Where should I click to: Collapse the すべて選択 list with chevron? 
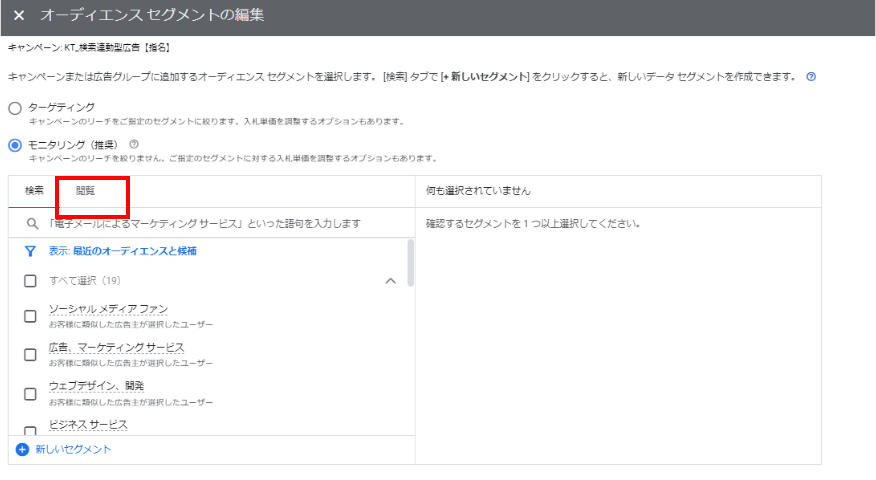click(x=390, y=281)
